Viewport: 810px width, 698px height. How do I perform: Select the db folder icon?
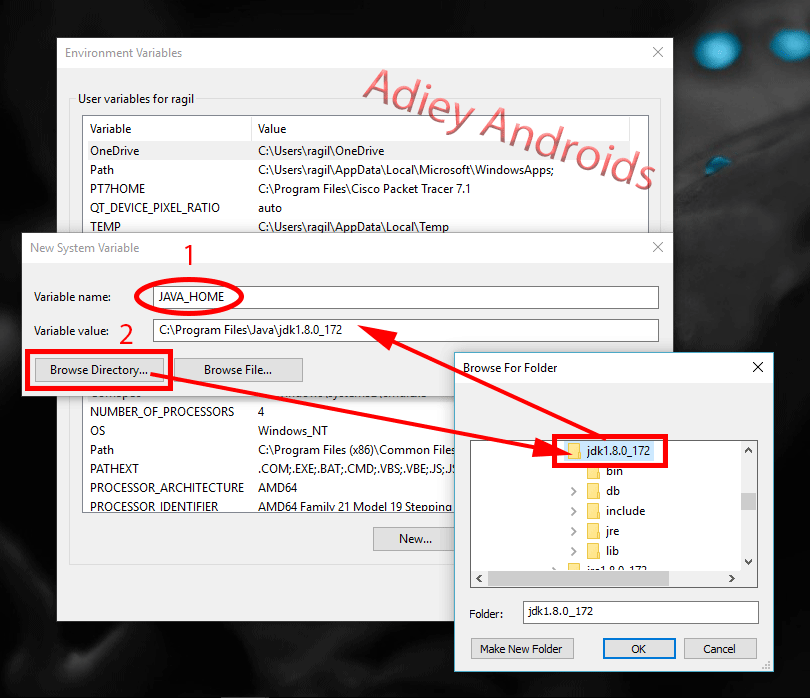593,491
